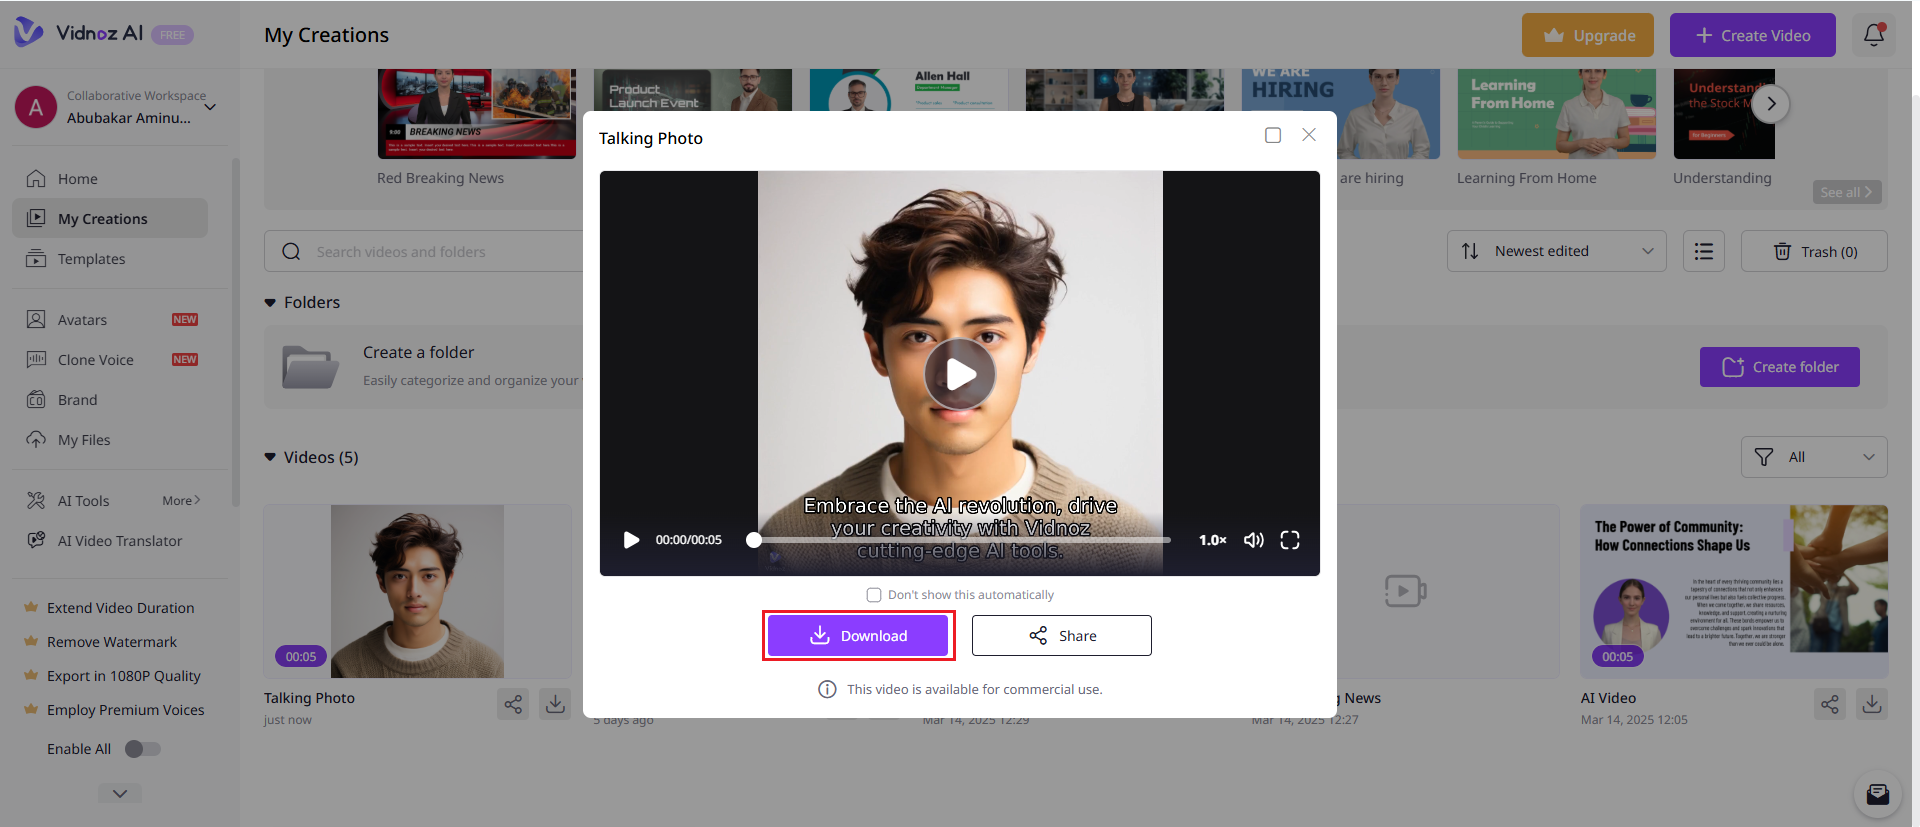Click Extend Video Duration
Screen dimensions: 1920x827
(x=120, y=608)
